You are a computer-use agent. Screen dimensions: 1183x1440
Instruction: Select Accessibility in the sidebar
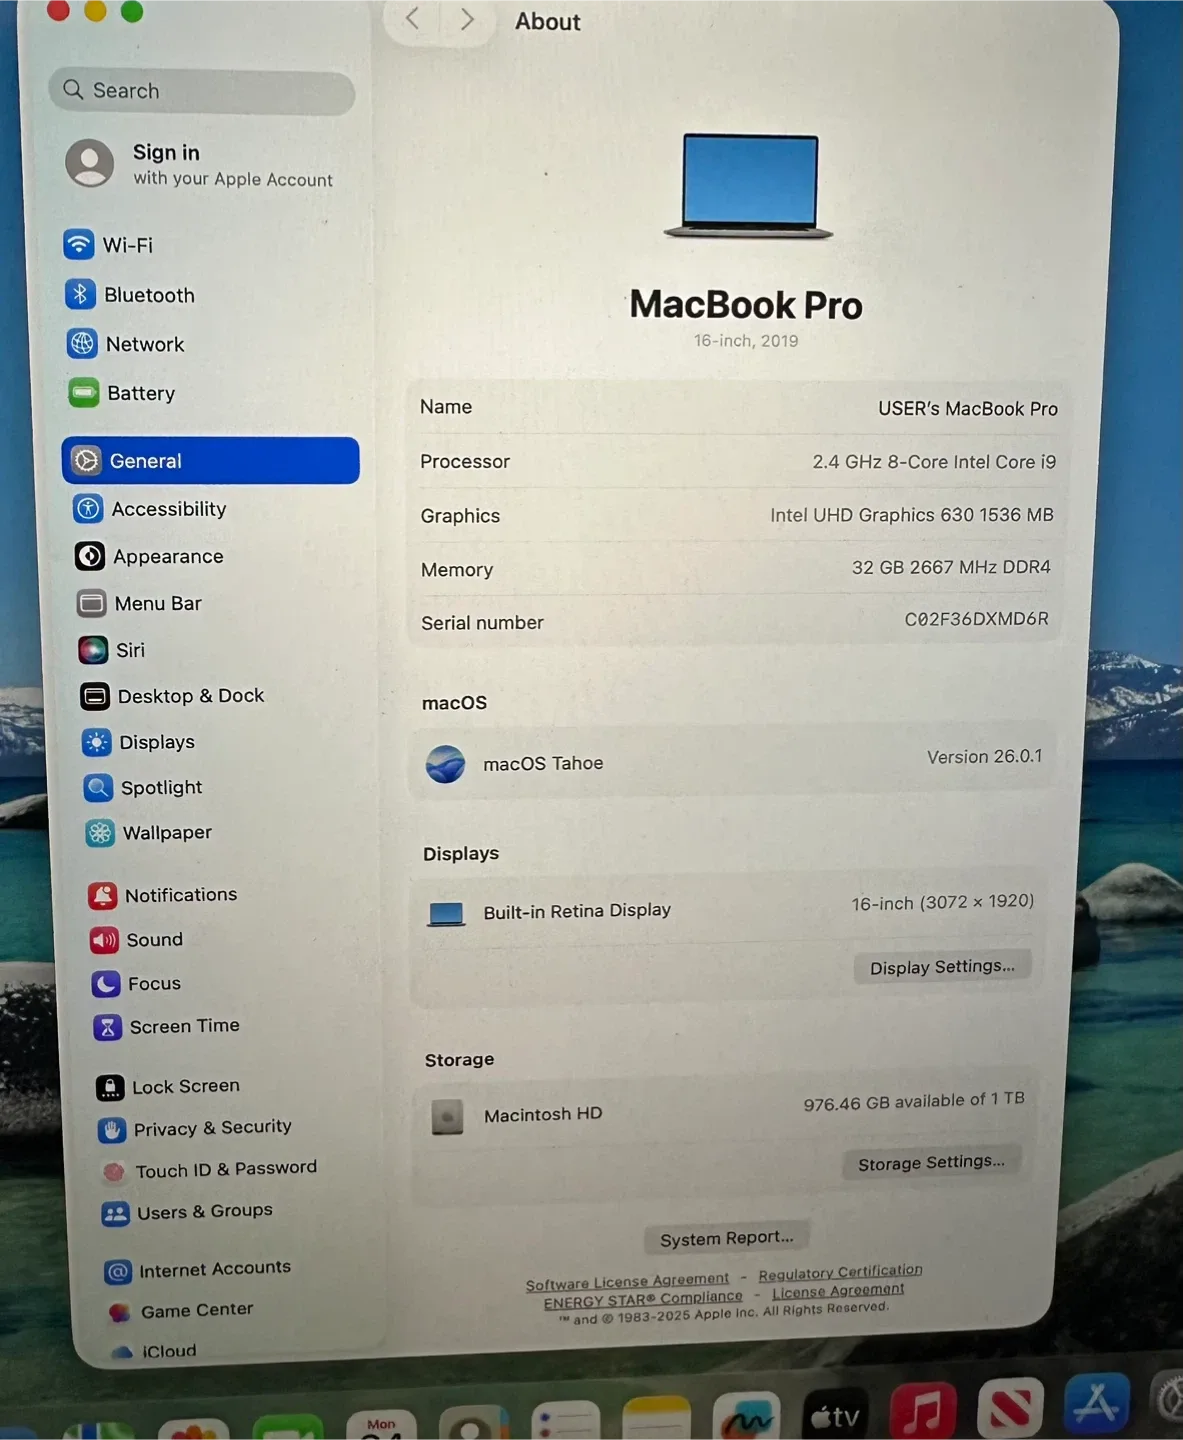pyautogui.click(x=168, y=509)
